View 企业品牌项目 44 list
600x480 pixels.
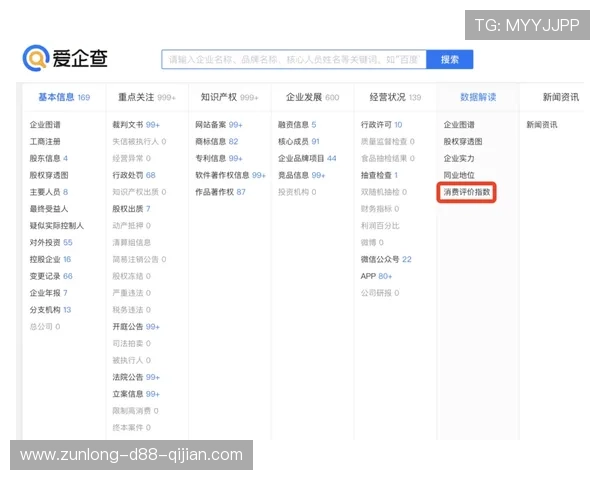[307, 158]
